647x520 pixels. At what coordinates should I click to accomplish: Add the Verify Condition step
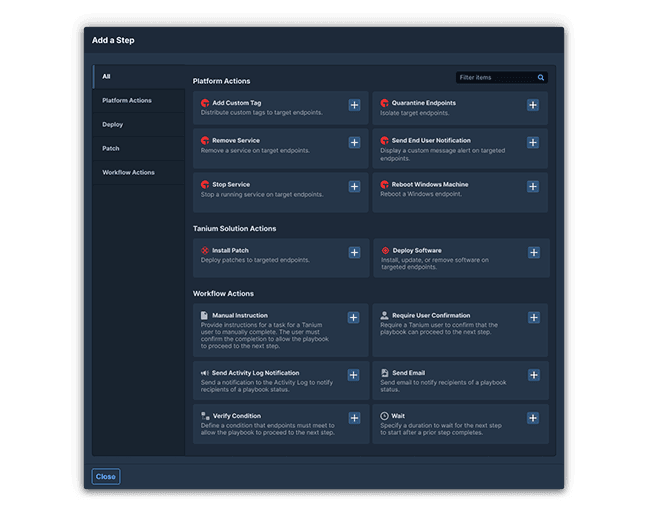pos(354,418)
